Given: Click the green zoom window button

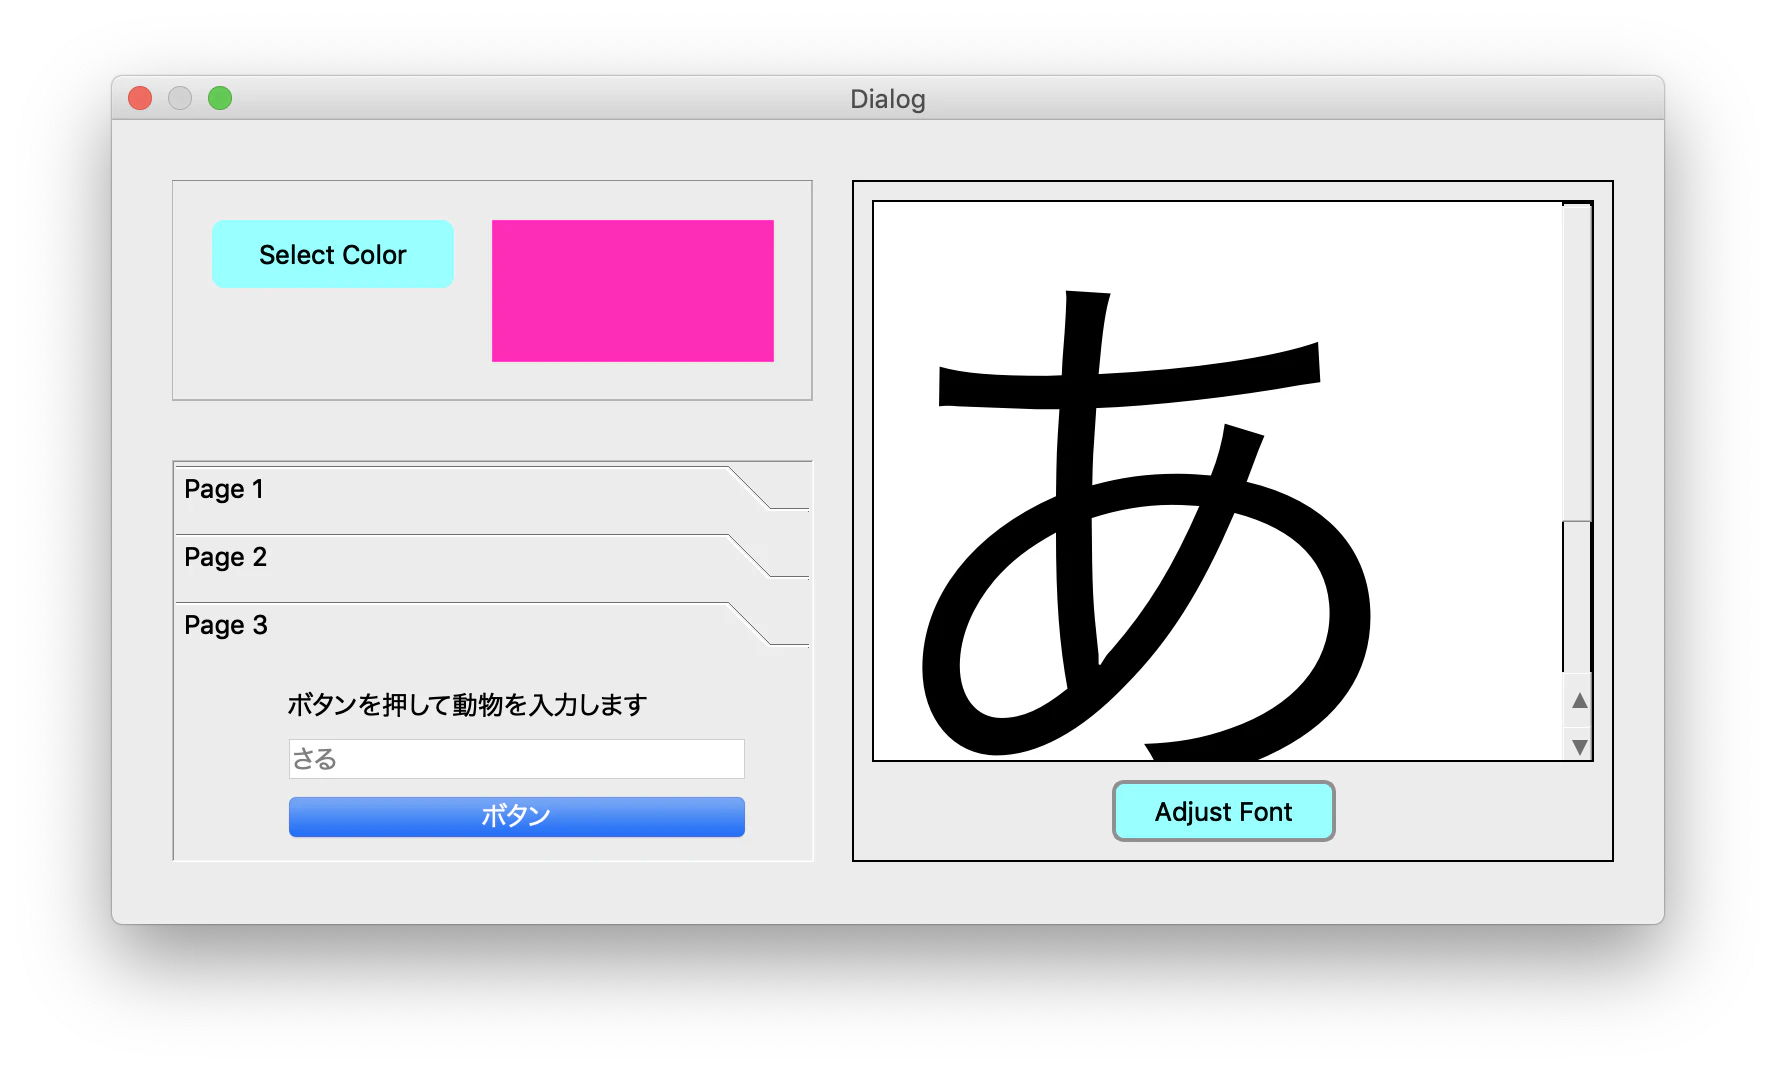Looking at the screenshot, I should coord(220,98).
